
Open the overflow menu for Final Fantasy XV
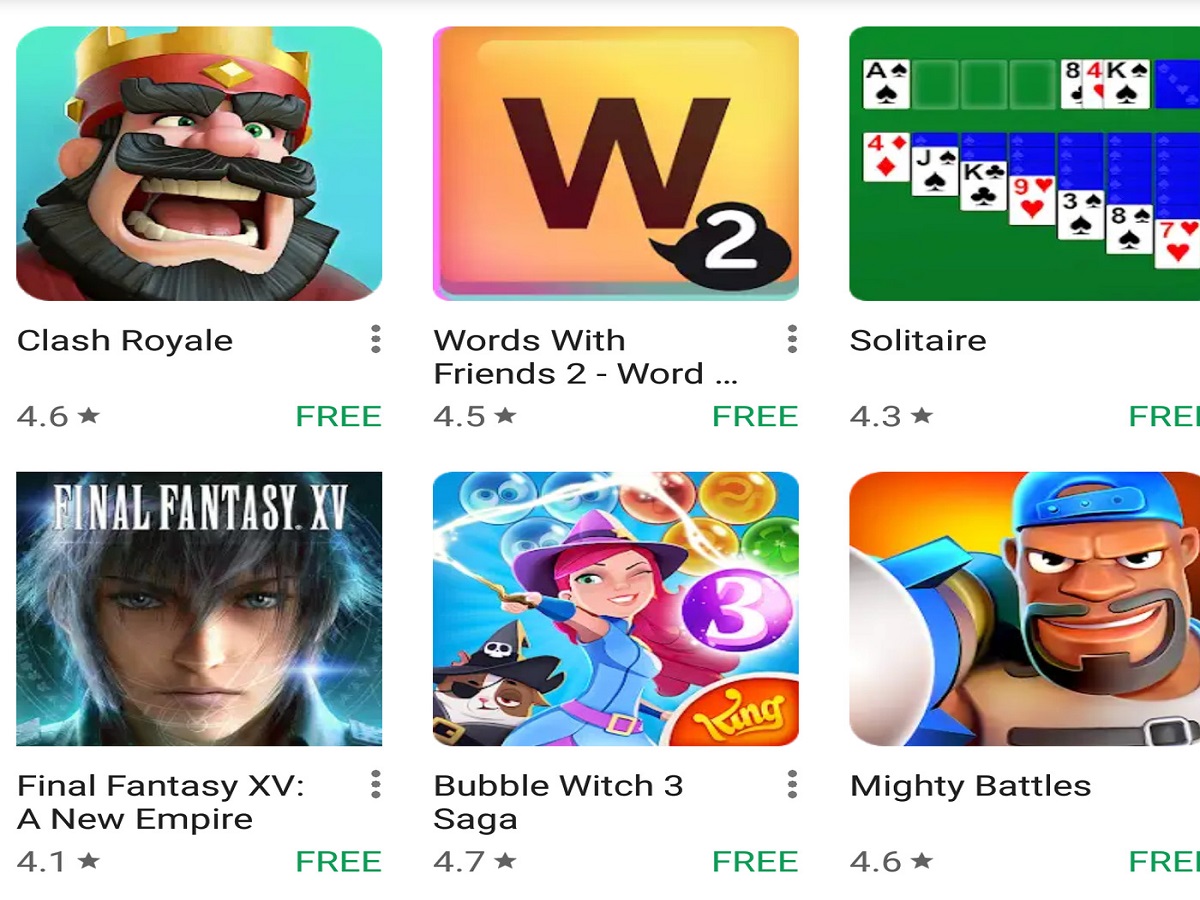(375, 785)
